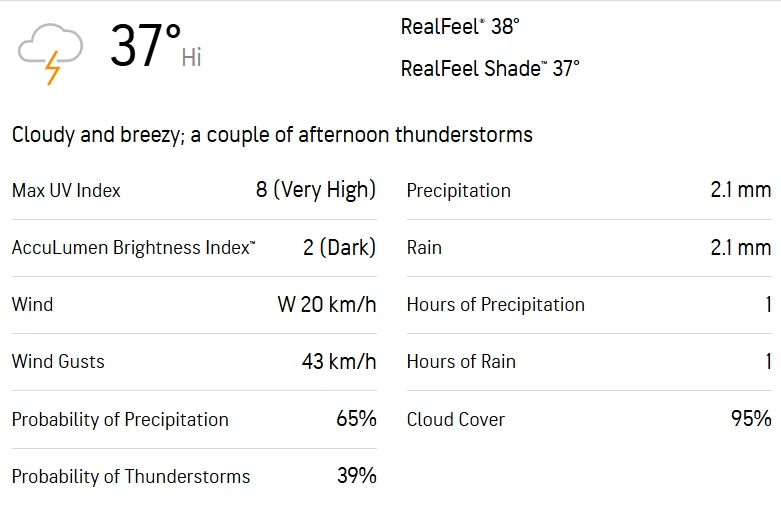Select the 43 km/h gust value
Screen dimensions: 781x529
click(338, 361)
